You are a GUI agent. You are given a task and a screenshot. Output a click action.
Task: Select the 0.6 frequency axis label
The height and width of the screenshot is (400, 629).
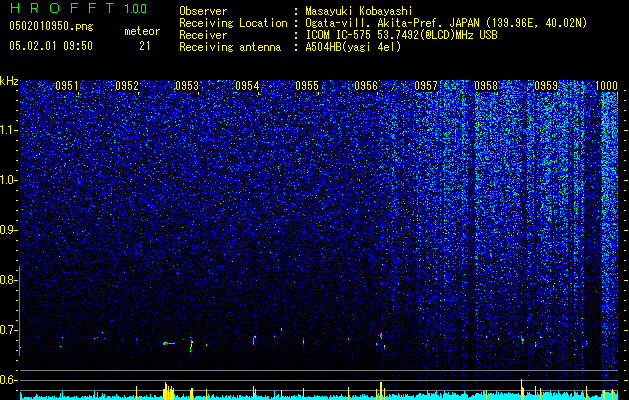click(7, 380)
